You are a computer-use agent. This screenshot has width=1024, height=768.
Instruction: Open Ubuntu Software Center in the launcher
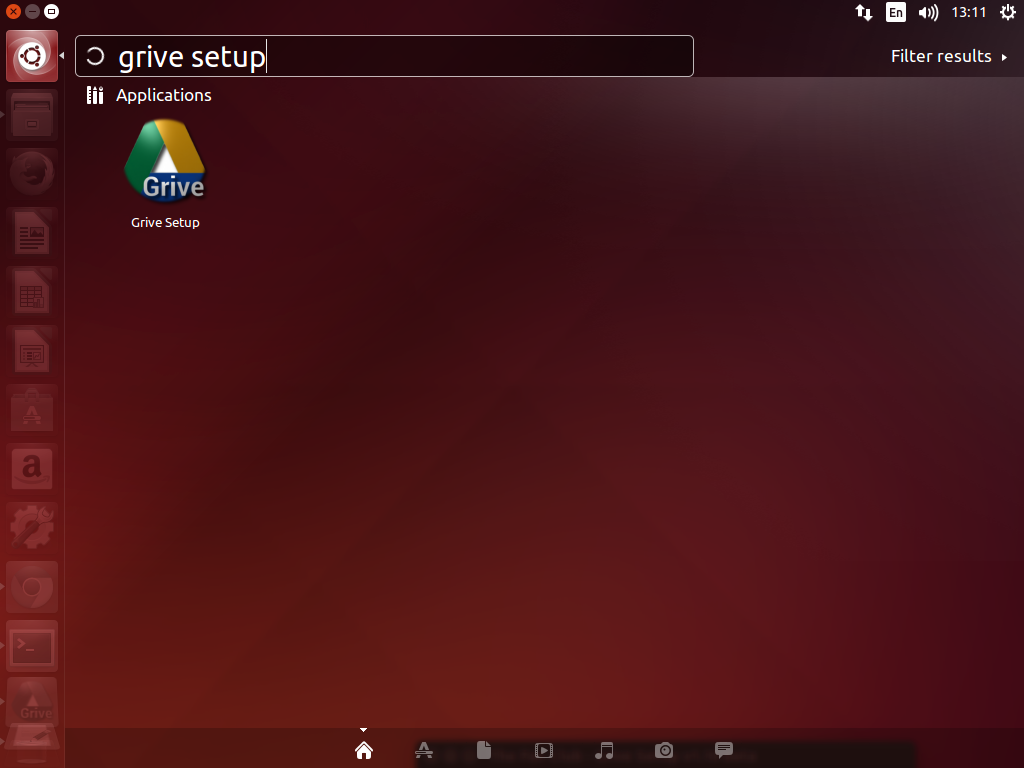click(x=32, y=409)
